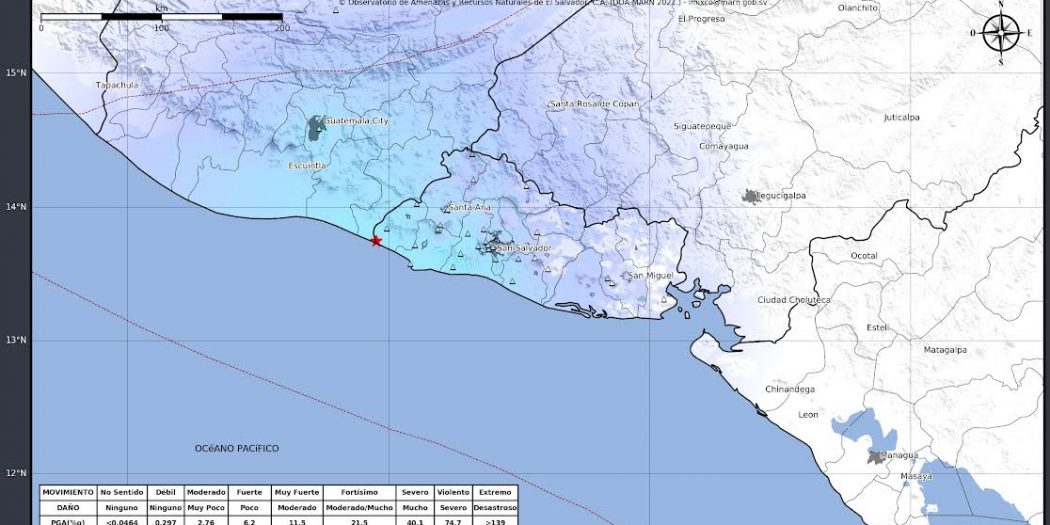1050x525 pixels.
Task: Click the volcano triangle near Santa Ana
Action: pos(447,210)
